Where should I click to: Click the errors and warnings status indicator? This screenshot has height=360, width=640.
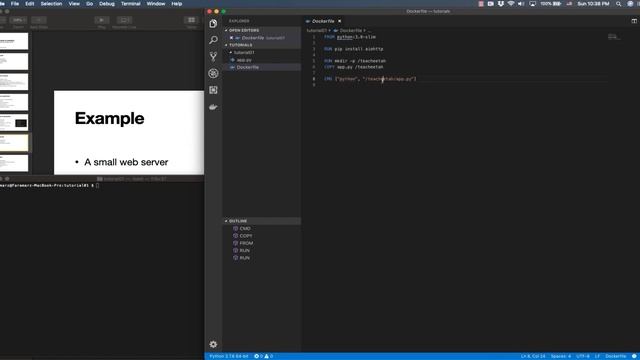point(263,356)
